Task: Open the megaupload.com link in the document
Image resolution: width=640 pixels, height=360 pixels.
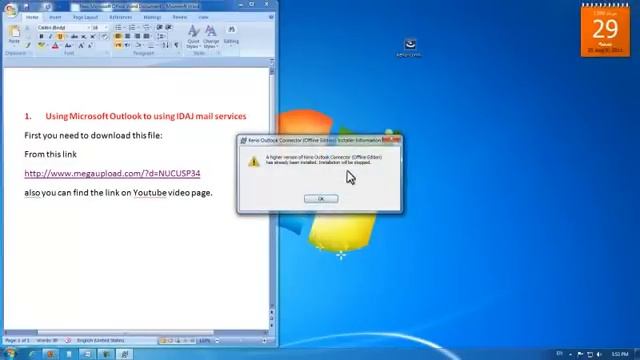Action: tap(112, 173)
